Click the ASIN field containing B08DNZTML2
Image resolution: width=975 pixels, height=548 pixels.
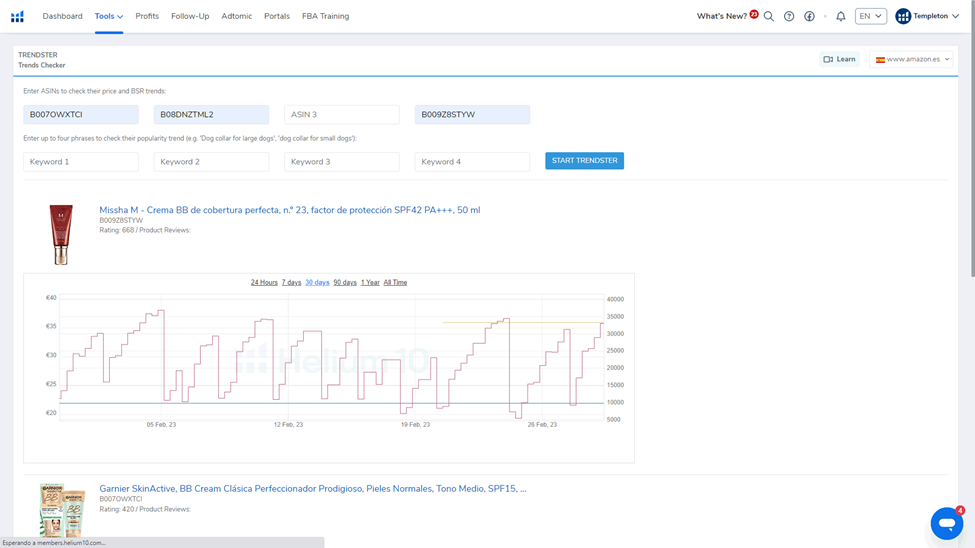(x=211, y=114)
